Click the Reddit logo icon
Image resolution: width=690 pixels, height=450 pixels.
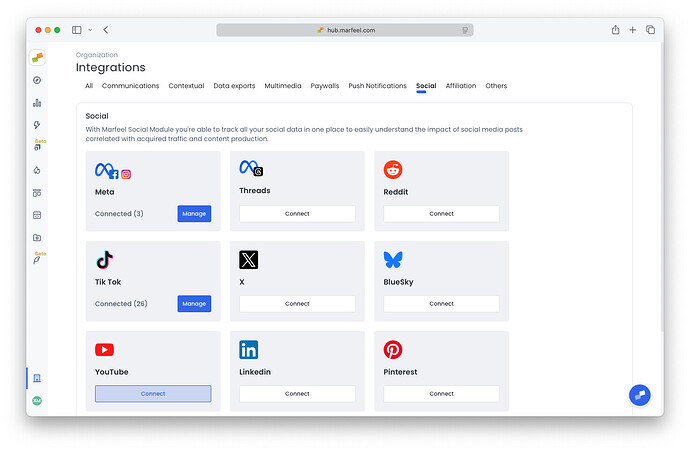pos(393,169)
